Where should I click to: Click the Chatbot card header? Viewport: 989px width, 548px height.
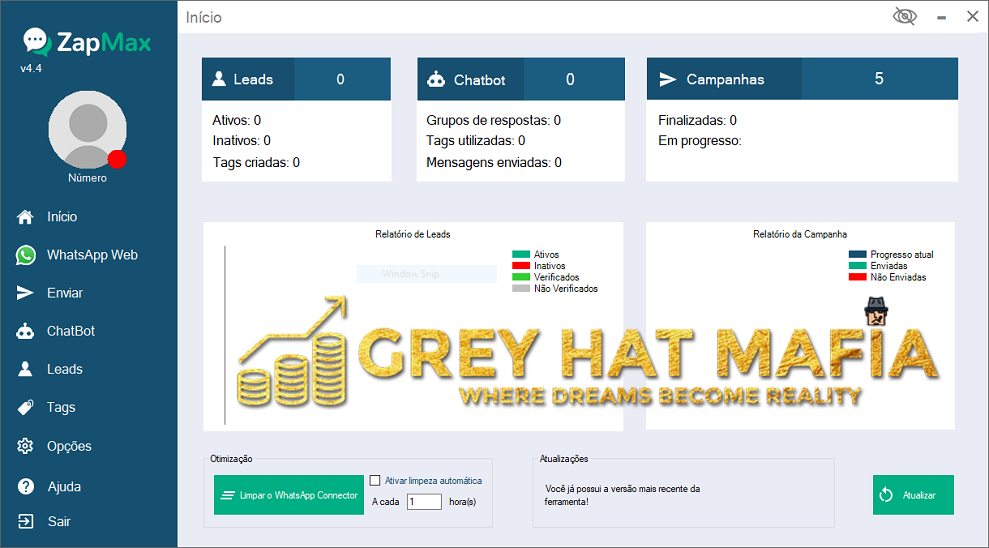click(521, 79)
